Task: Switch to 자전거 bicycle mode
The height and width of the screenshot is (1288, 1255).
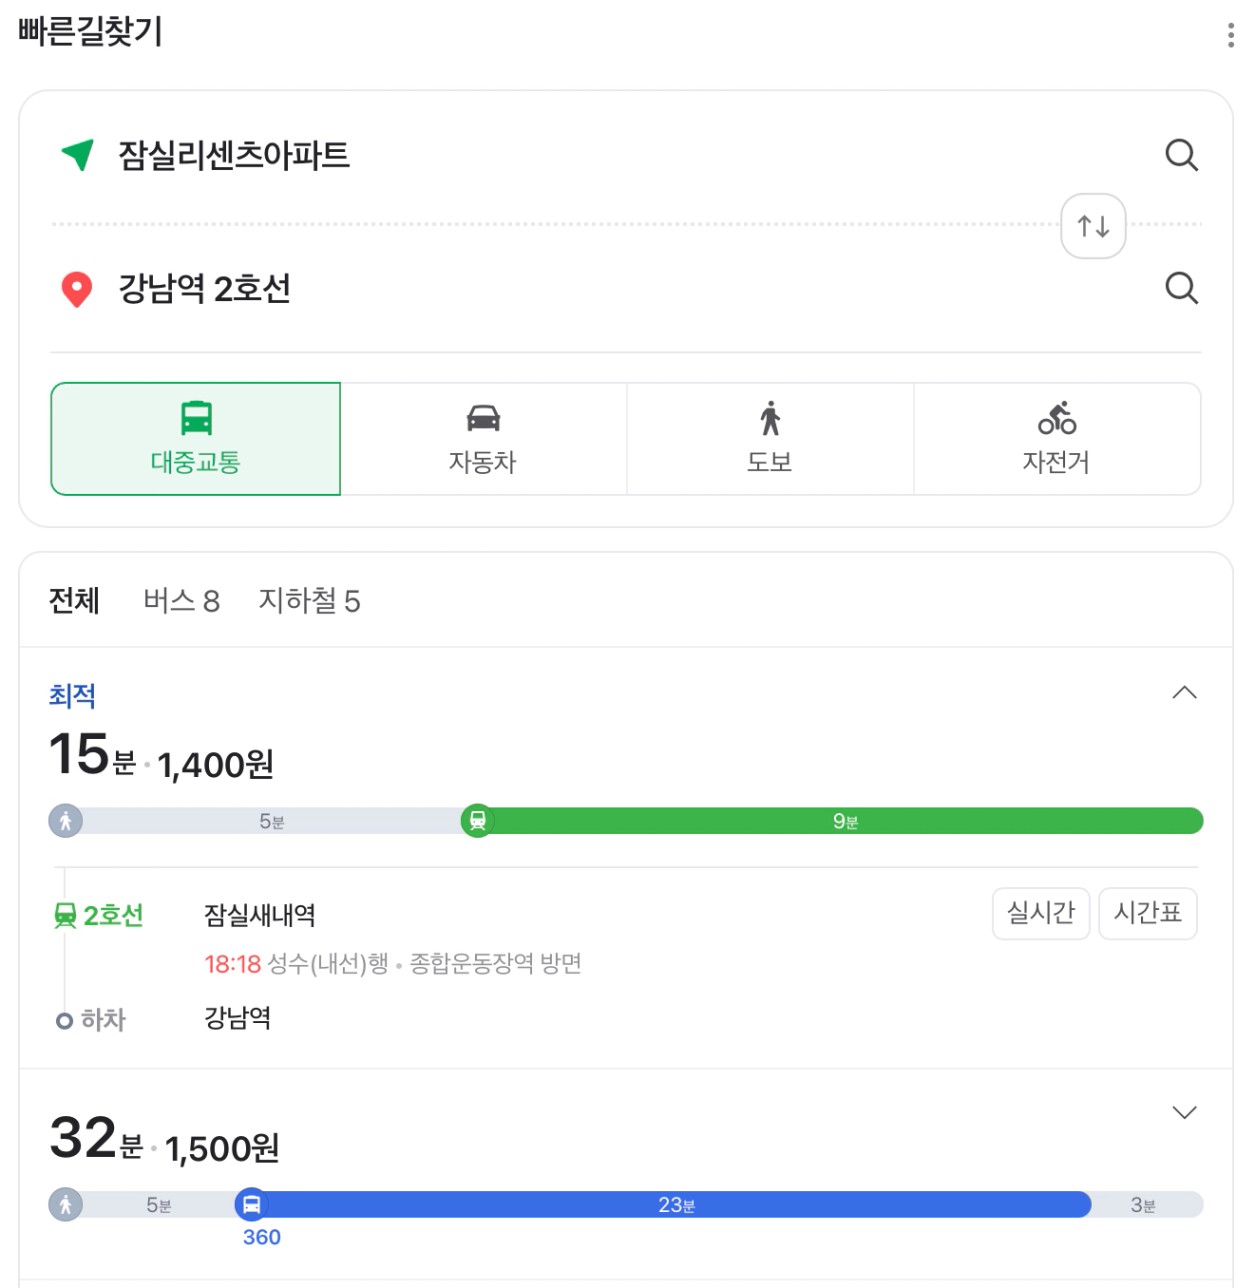Action: pos(1057,439)
